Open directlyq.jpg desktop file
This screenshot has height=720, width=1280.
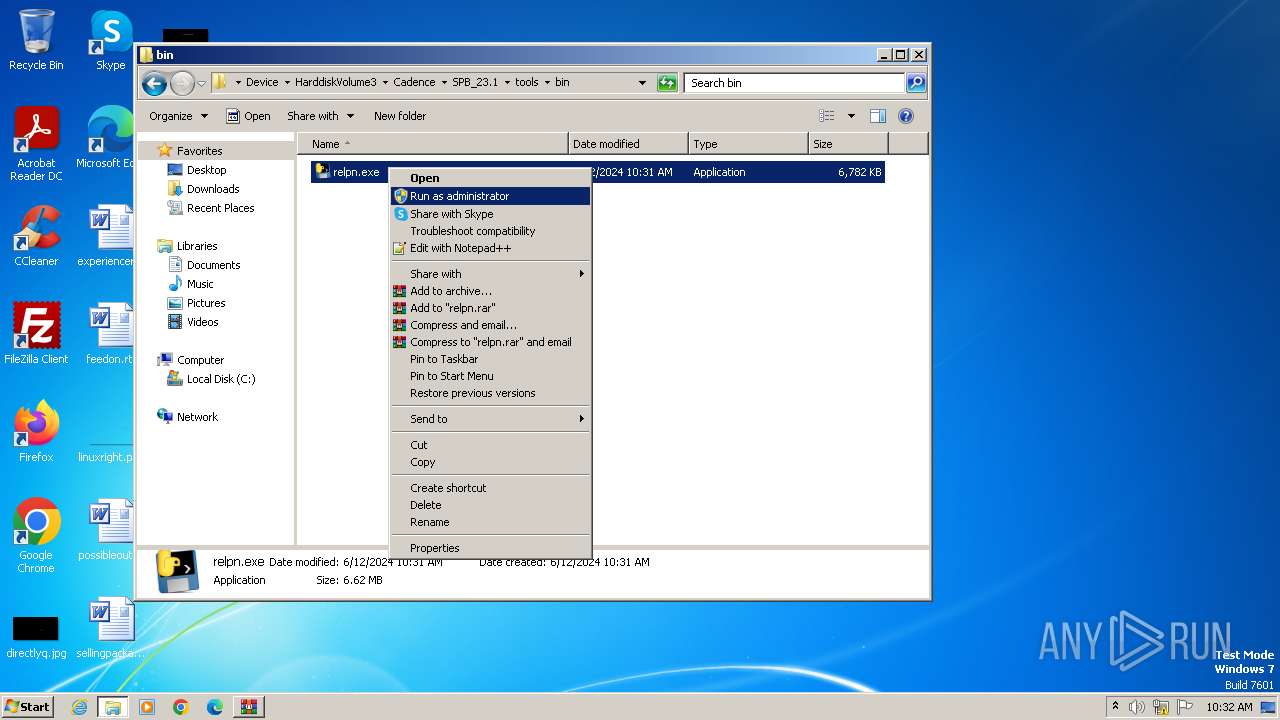coord(36,636)
